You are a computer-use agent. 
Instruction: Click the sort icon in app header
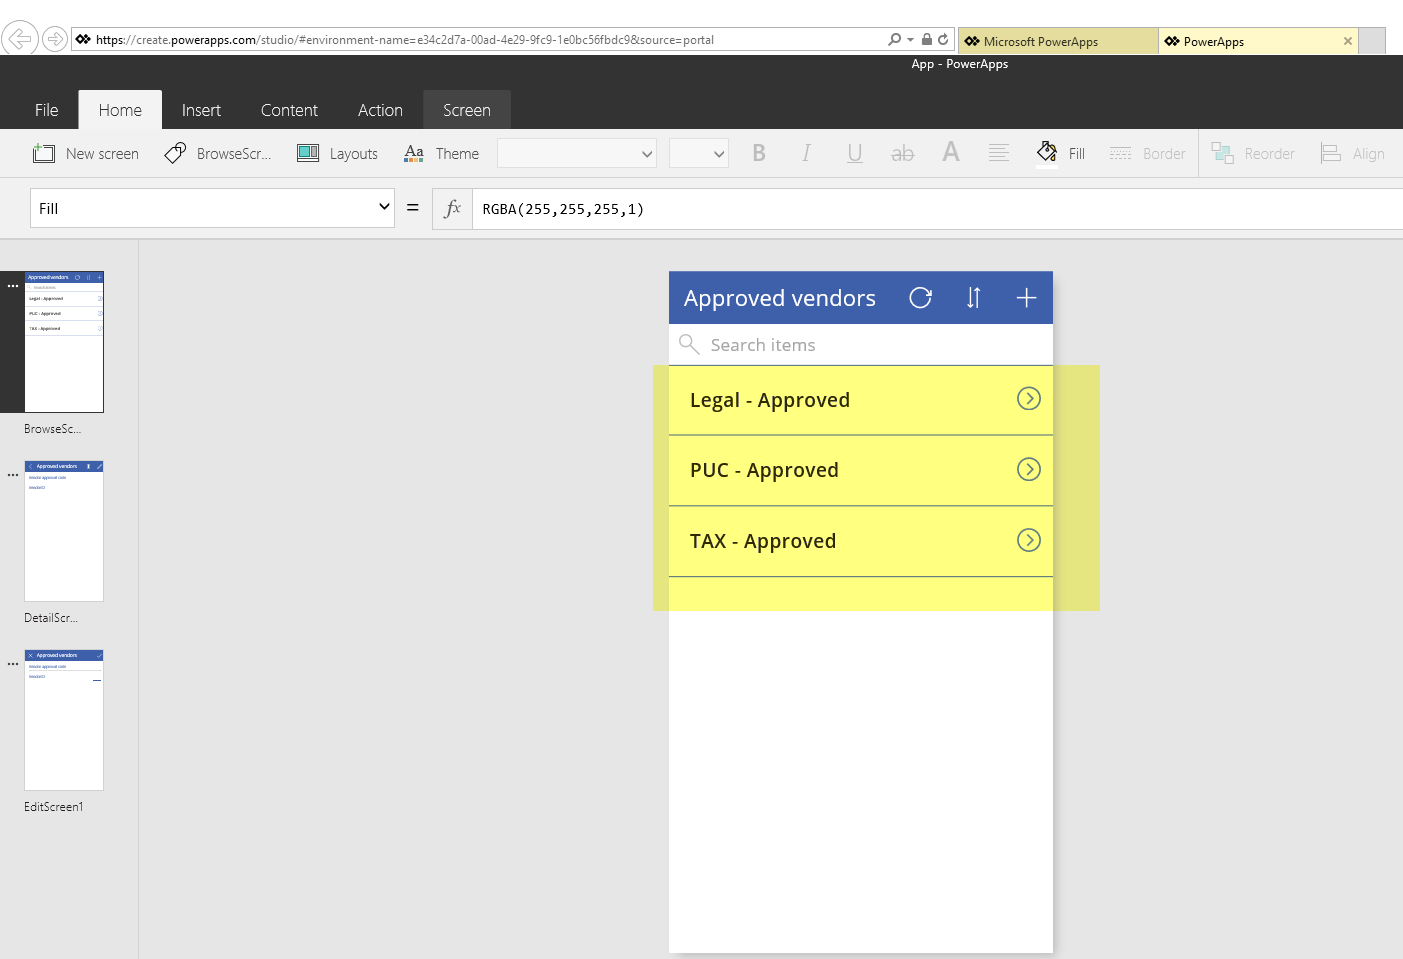tap(973, 298)
